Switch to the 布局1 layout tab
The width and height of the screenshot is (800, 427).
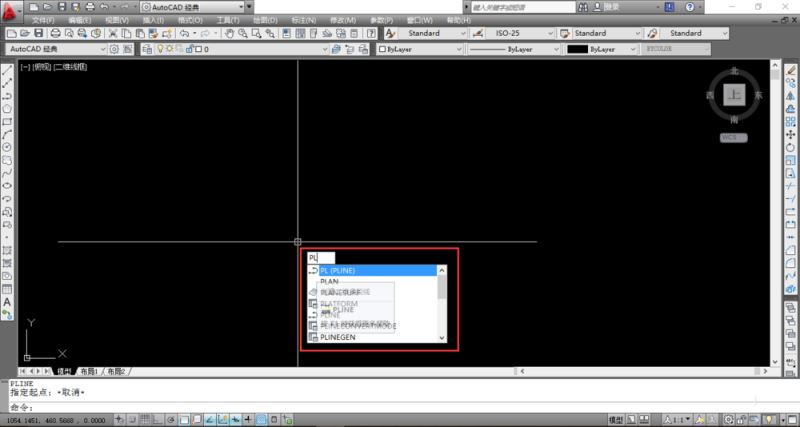[x=89, y=372]
